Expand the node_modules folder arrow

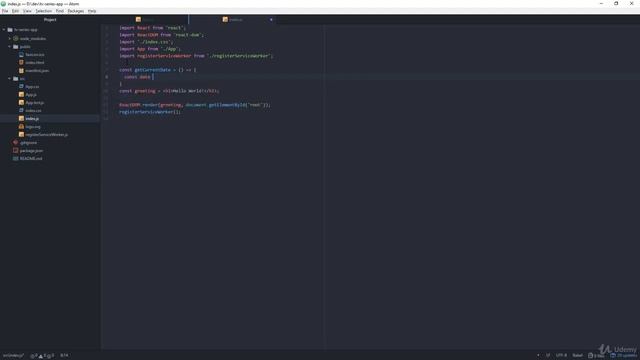click(10, 38)
